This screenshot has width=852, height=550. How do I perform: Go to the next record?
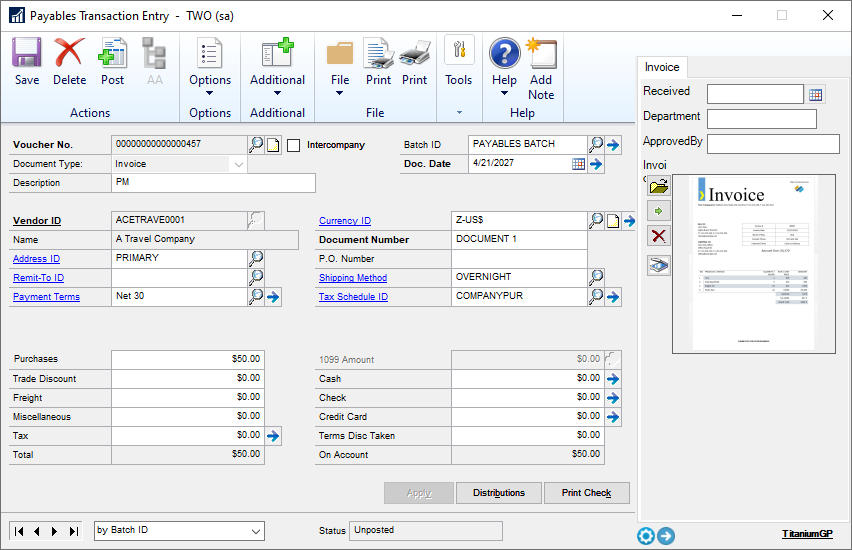pyautogui.click(x=54, y=531)
